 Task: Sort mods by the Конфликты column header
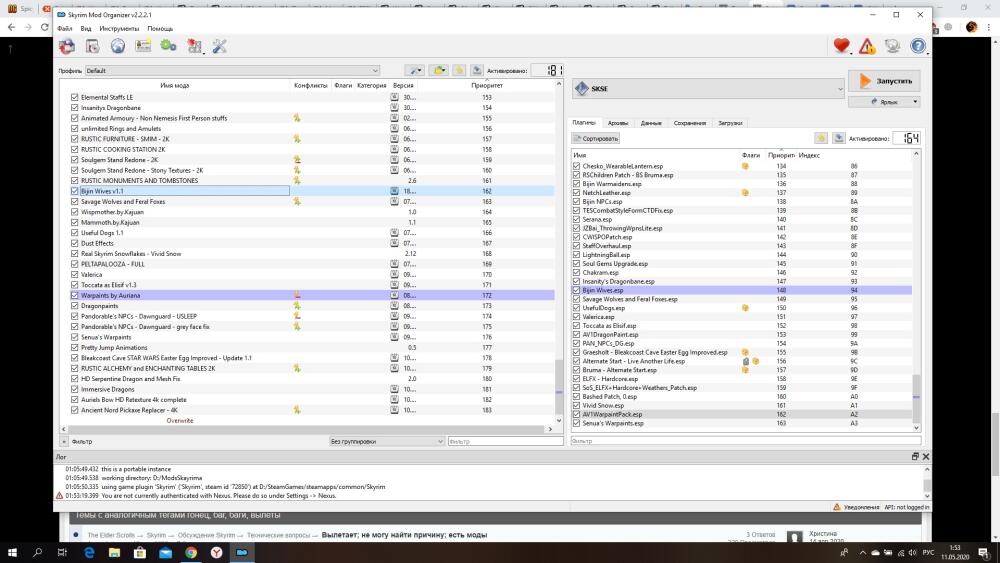311,85
